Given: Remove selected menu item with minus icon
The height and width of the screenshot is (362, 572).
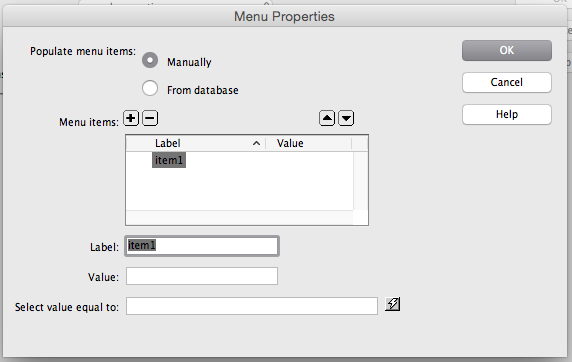Looking at the screenshot, I should tap(150, 118).
